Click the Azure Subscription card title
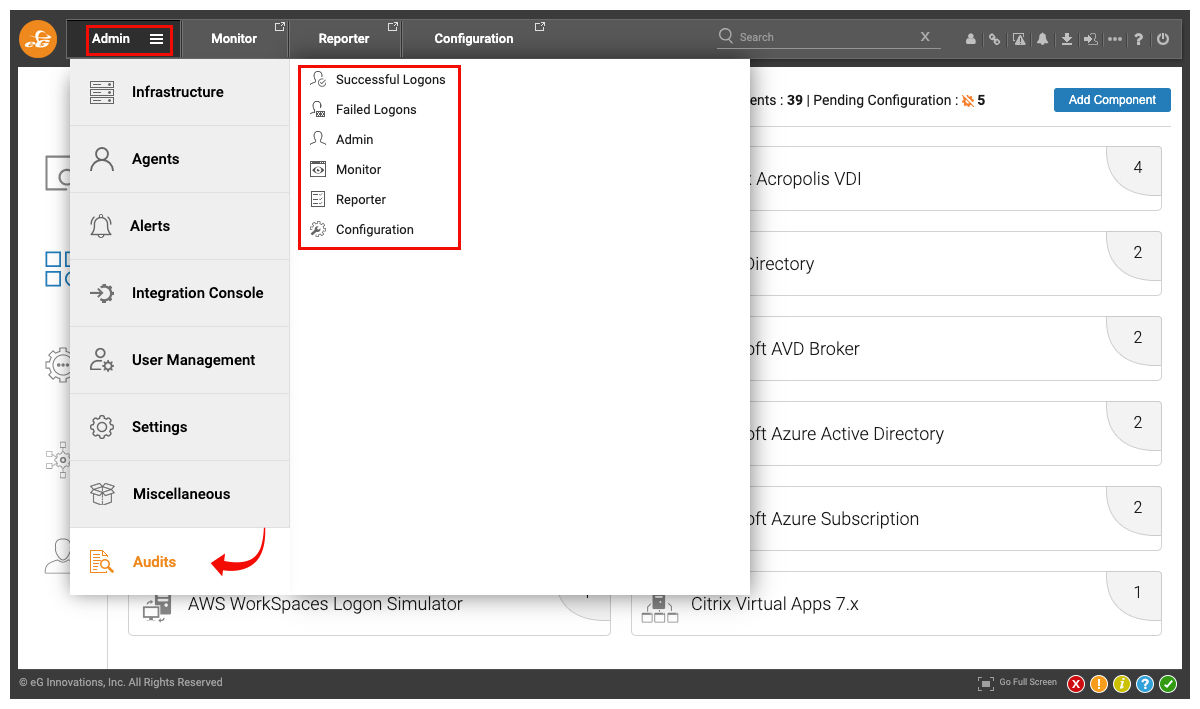 (x=833, y=519)
